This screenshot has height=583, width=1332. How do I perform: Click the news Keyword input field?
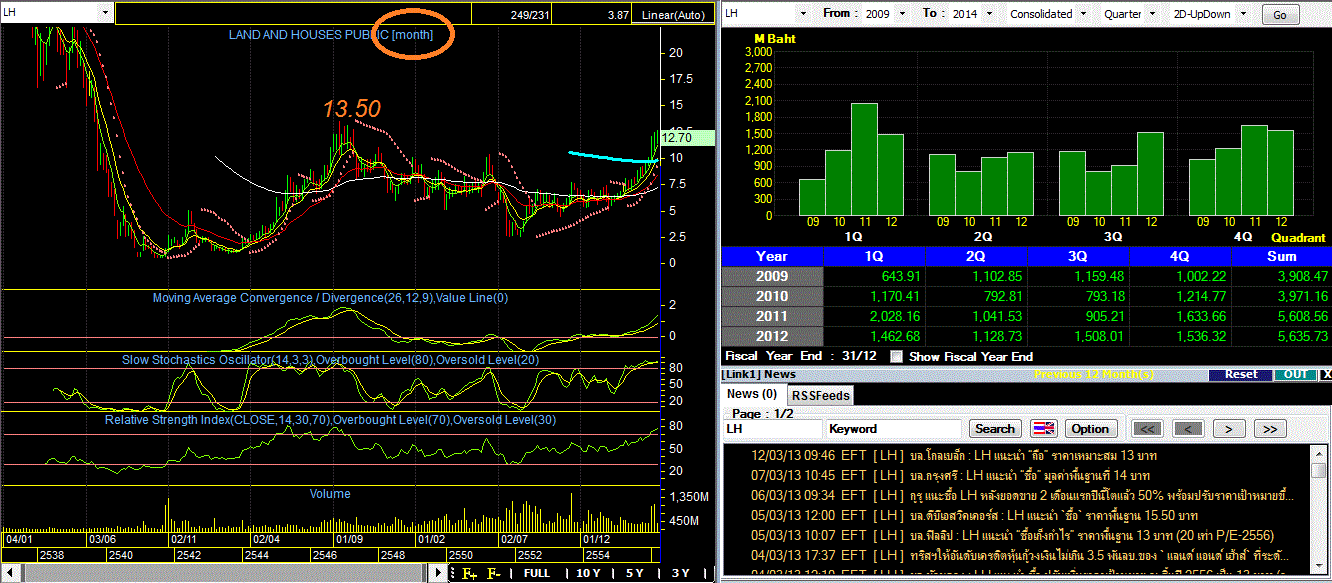896,428
